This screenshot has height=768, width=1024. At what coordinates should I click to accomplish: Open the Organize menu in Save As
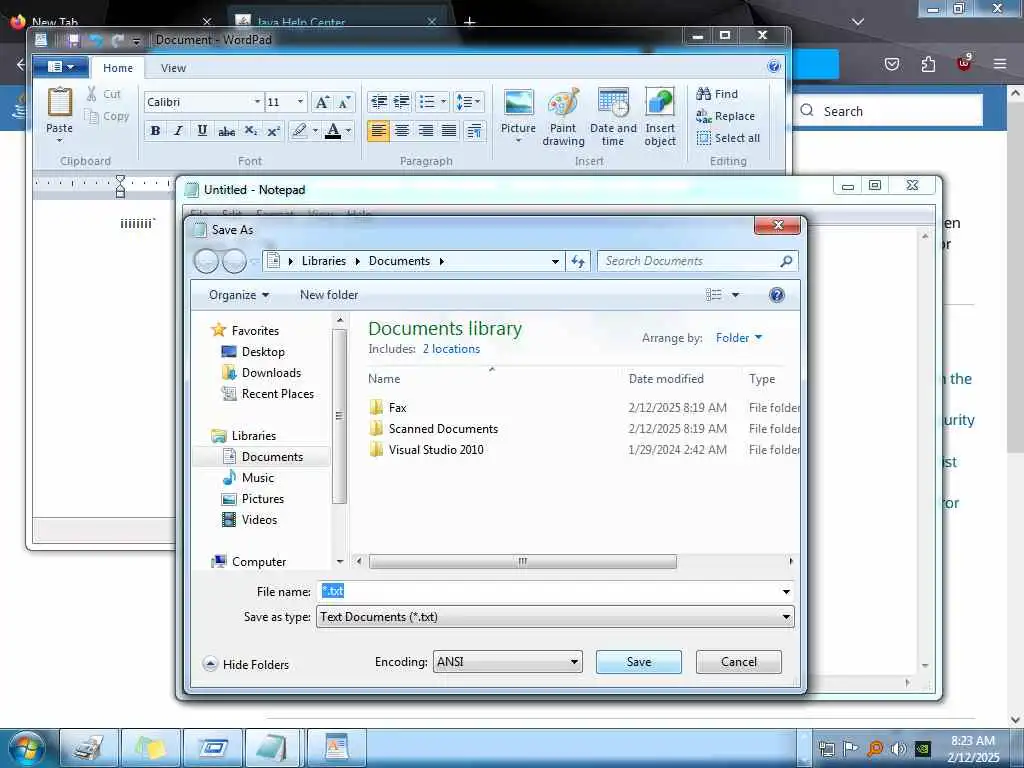point(238,295)
